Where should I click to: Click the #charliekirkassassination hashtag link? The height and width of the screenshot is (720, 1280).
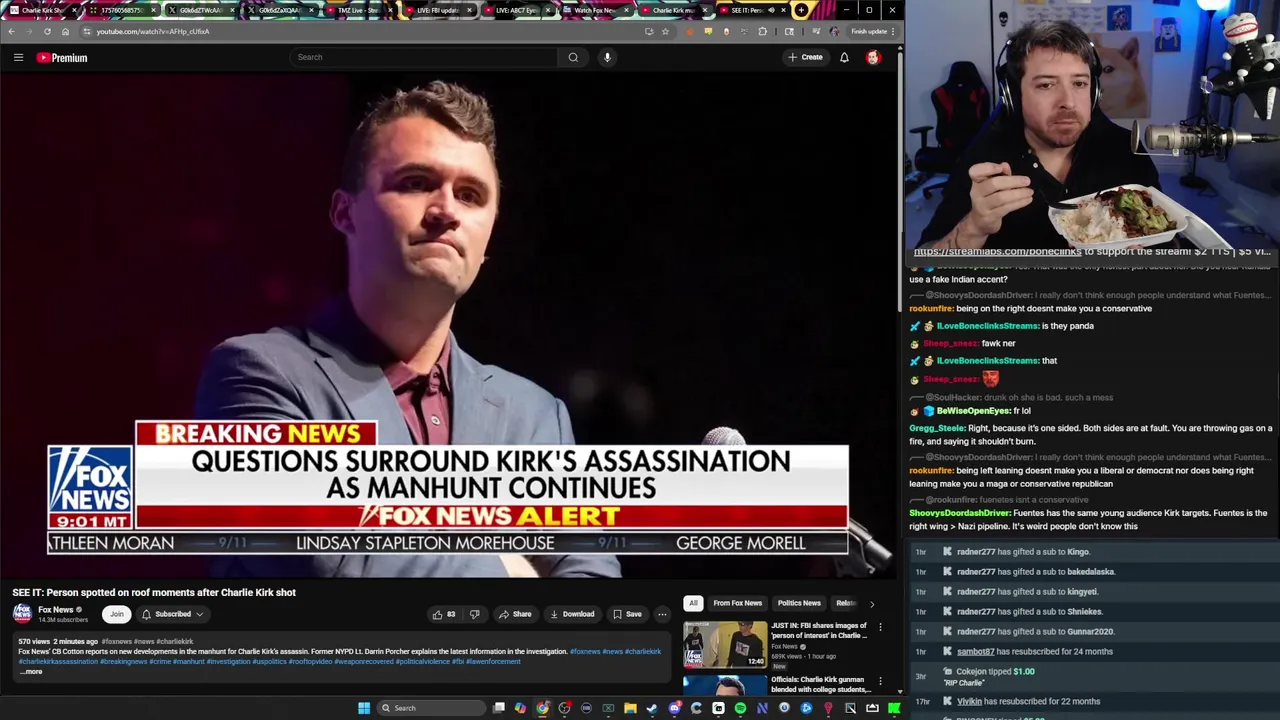58,662
